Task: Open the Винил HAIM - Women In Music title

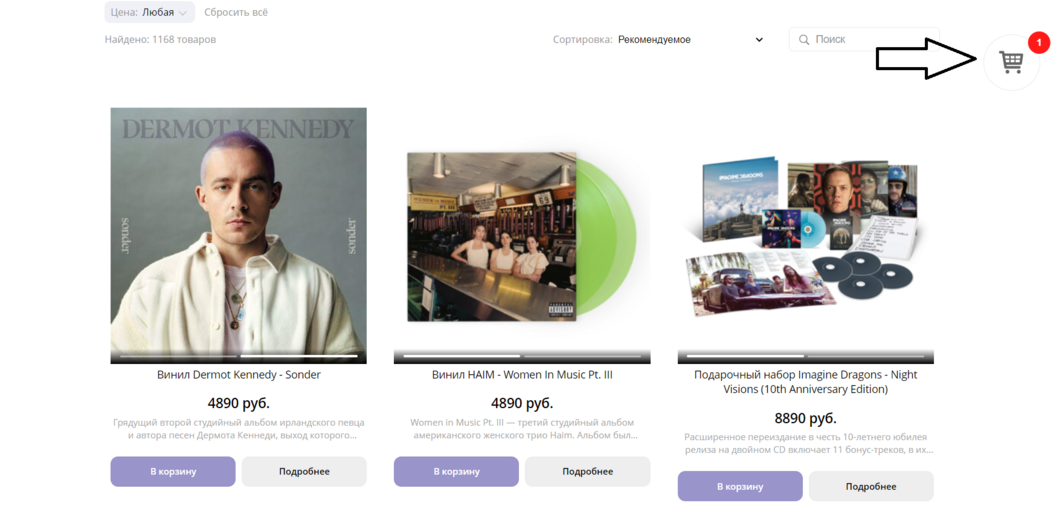Action: pyautogui.click(x=522, y=375)
